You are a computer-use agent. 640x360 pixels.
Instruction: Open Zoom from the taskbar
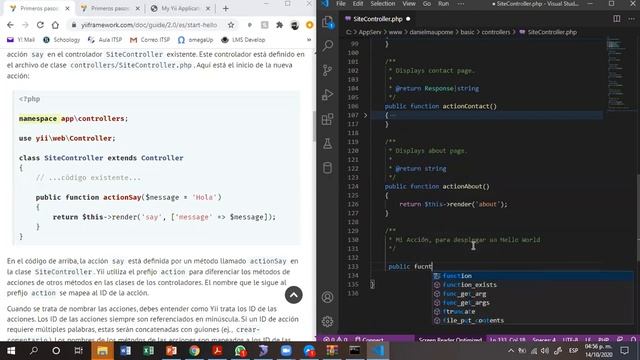point(286,351)
